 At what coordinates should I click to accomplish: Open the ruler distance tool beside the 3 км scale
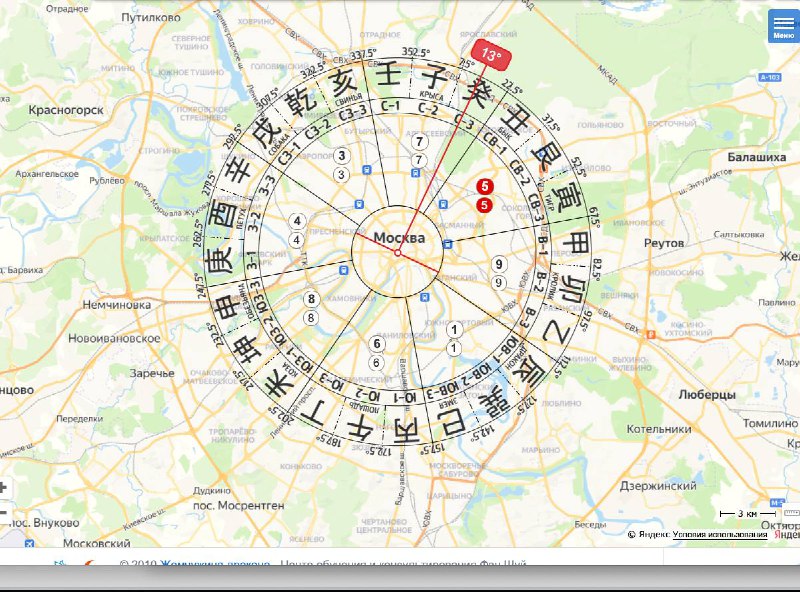(791, 513)
